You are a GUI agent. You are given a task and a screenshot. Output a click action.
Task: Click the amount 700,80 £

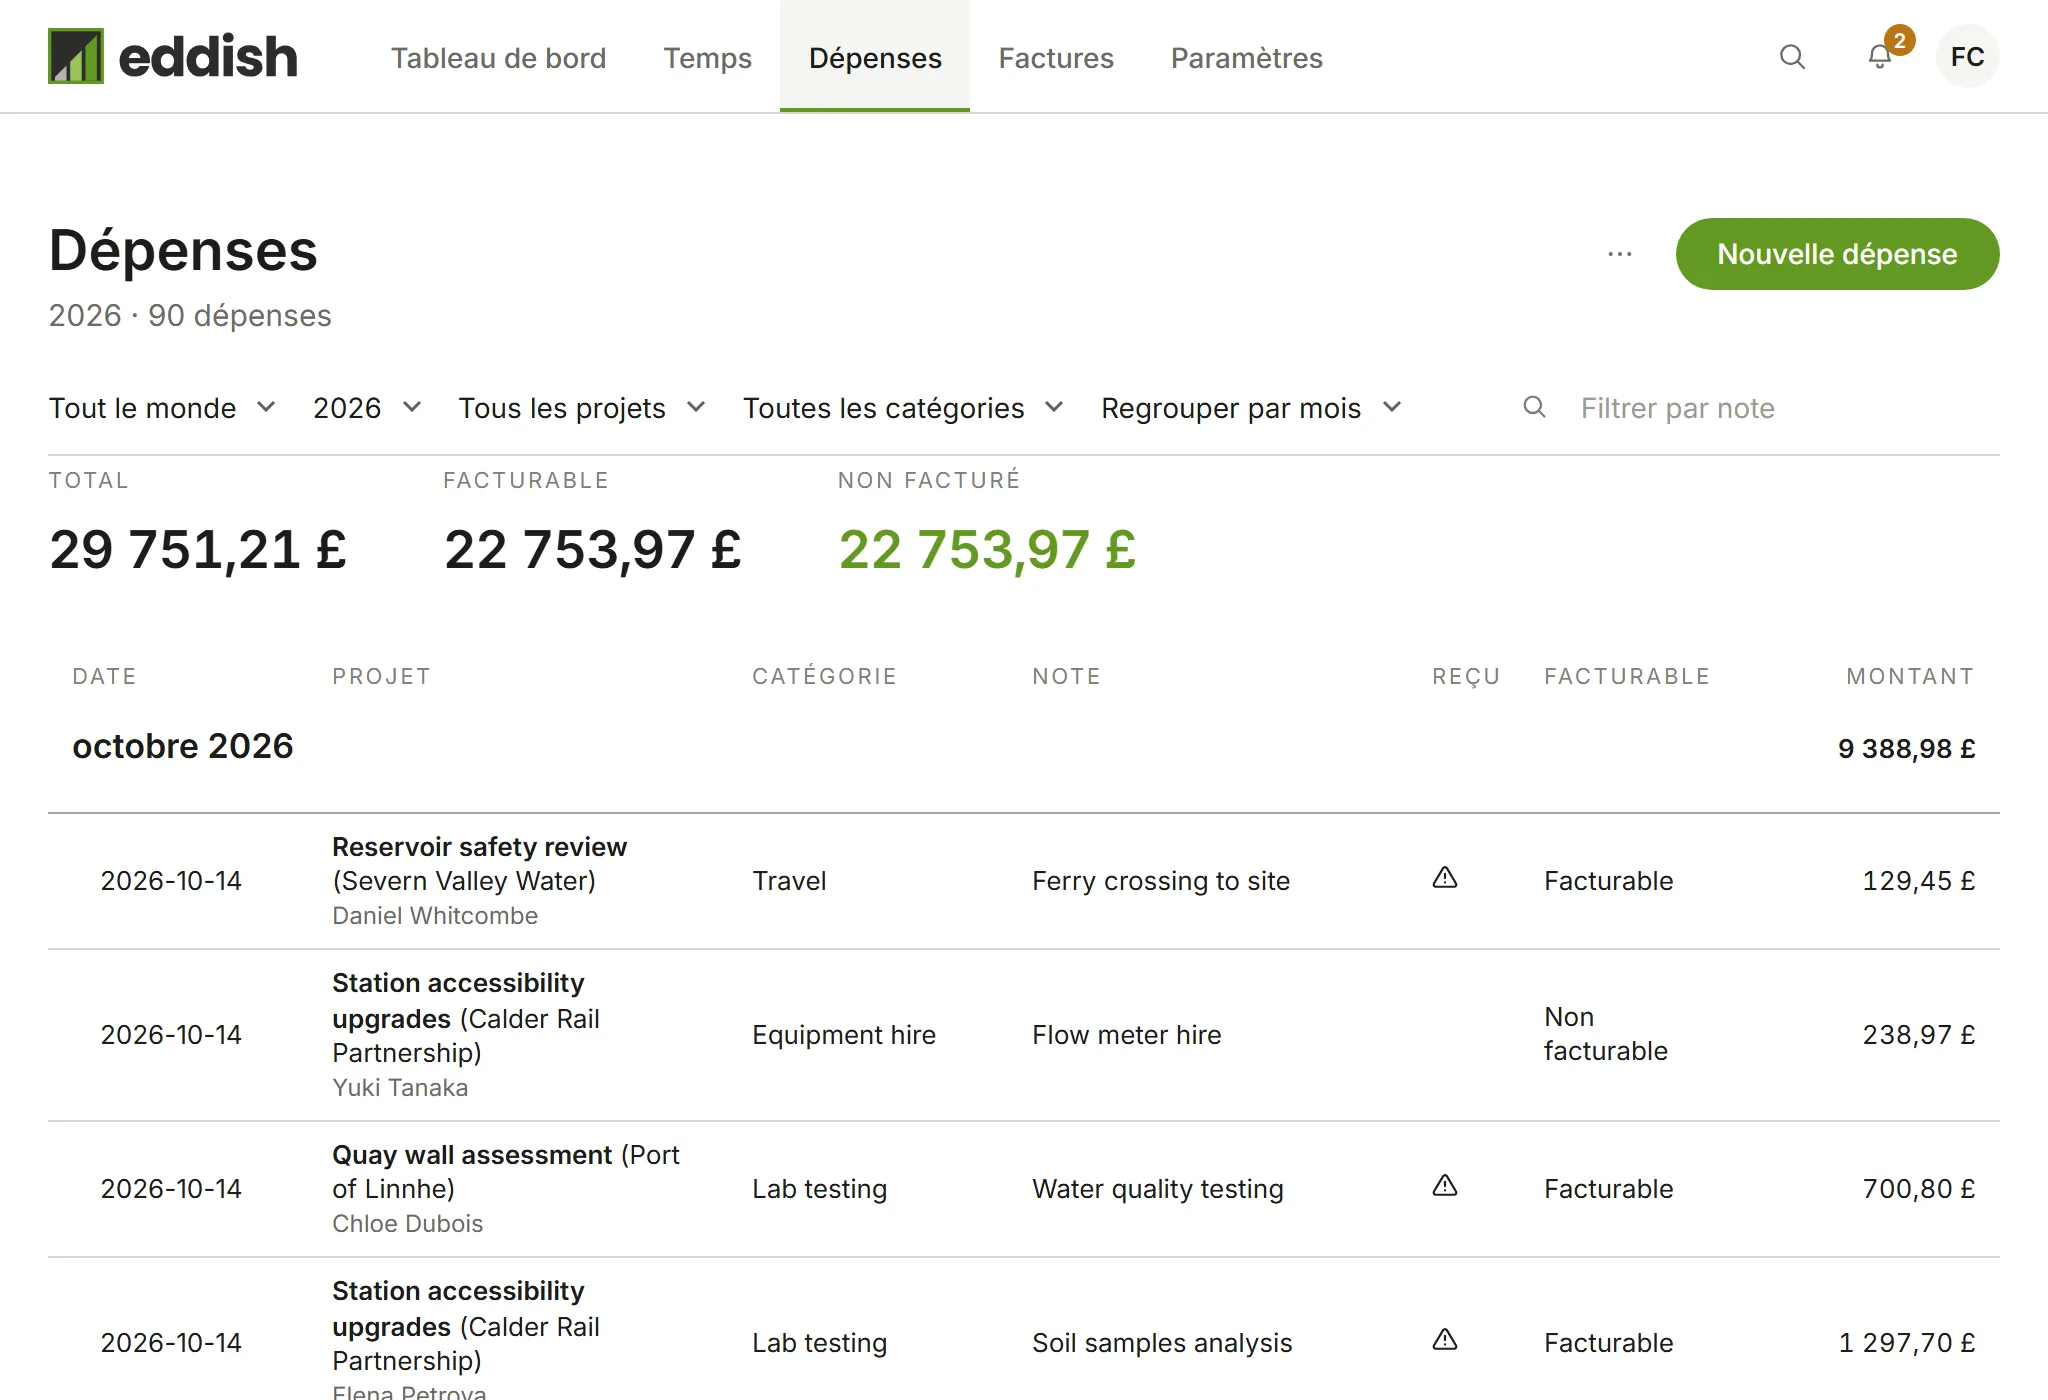pyautogui.click(x=1918, y=1189)
